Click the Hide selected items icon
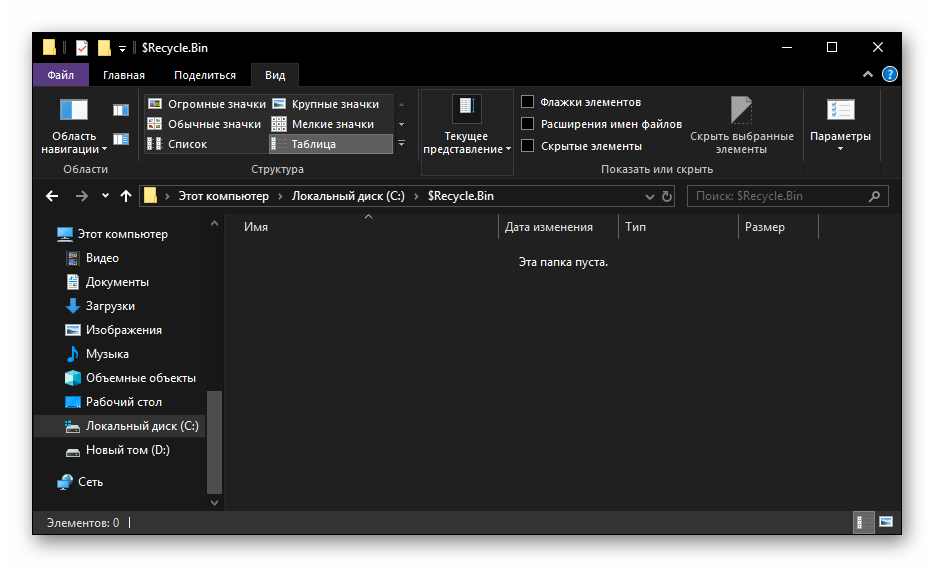 pos(741,110)
